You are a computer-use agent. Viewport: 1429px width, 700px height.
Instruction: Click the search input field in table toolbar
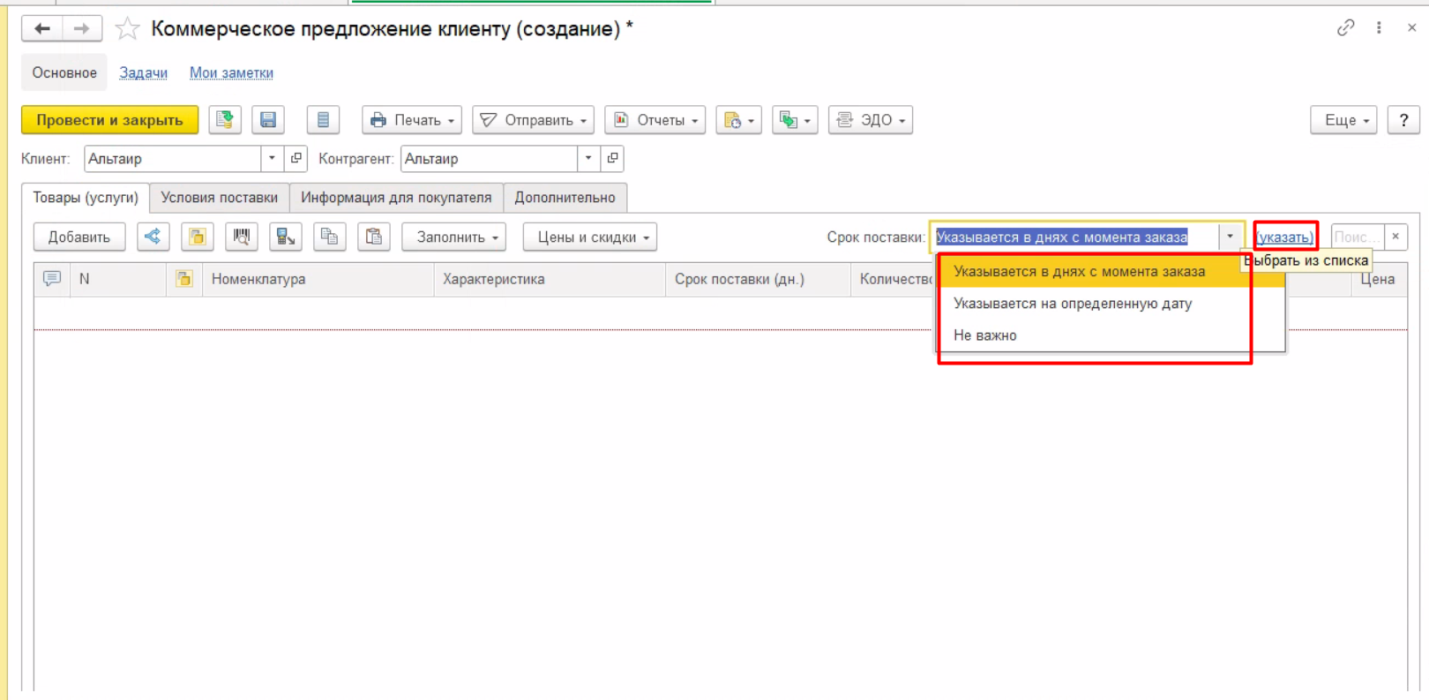(x=1356, y=237)
